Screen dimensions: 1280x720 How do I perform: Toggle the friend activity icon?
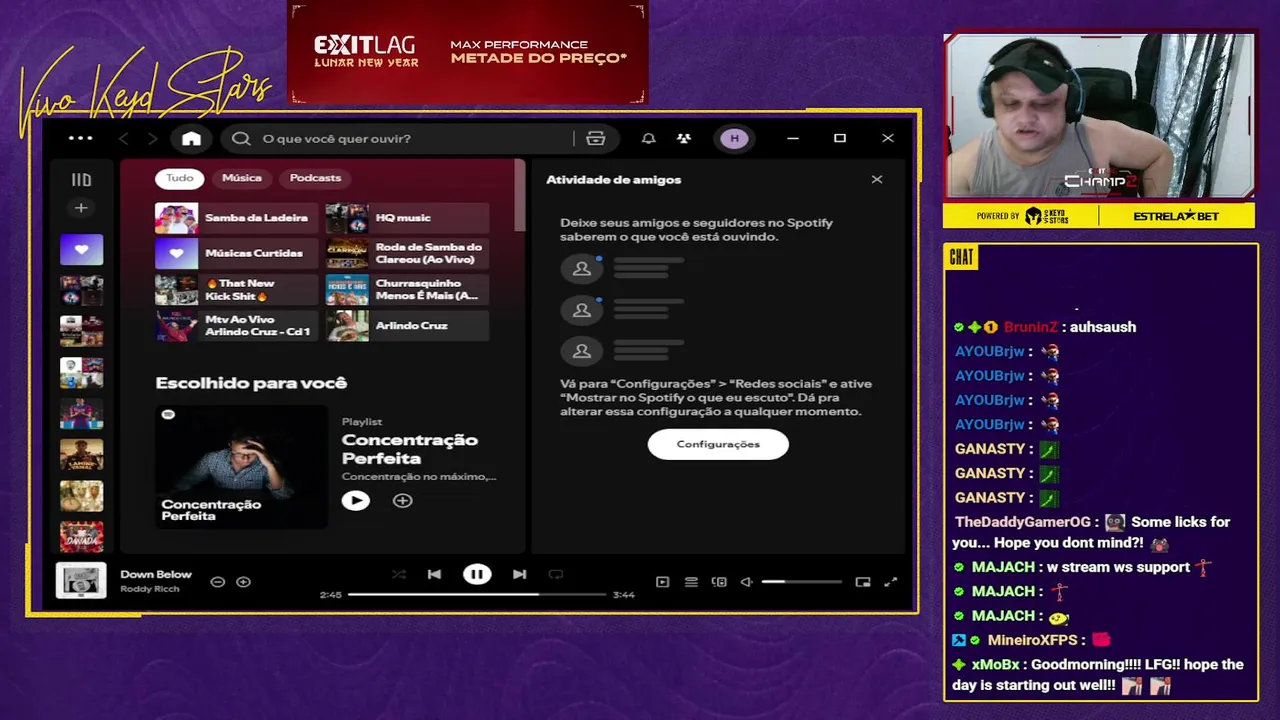point(684,138)
